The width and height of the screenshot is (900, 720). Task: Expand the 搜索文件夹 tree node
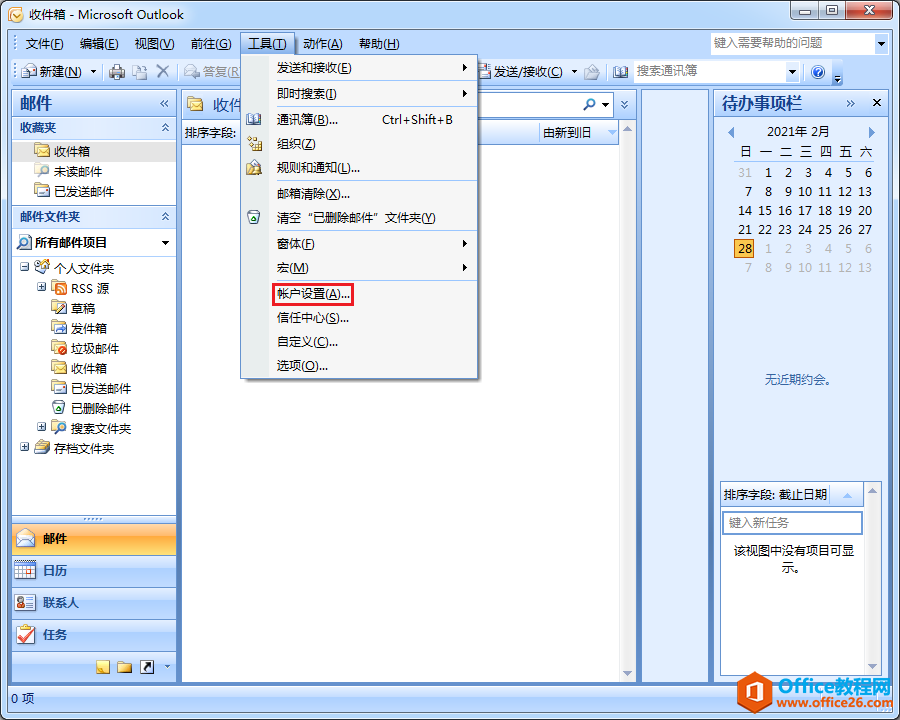point(41,427)
